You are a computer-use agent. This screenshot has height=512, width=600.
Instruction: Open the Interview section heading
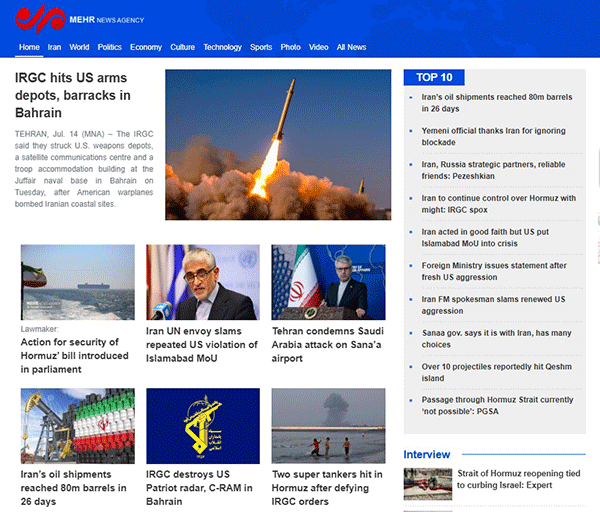(427, 455)
